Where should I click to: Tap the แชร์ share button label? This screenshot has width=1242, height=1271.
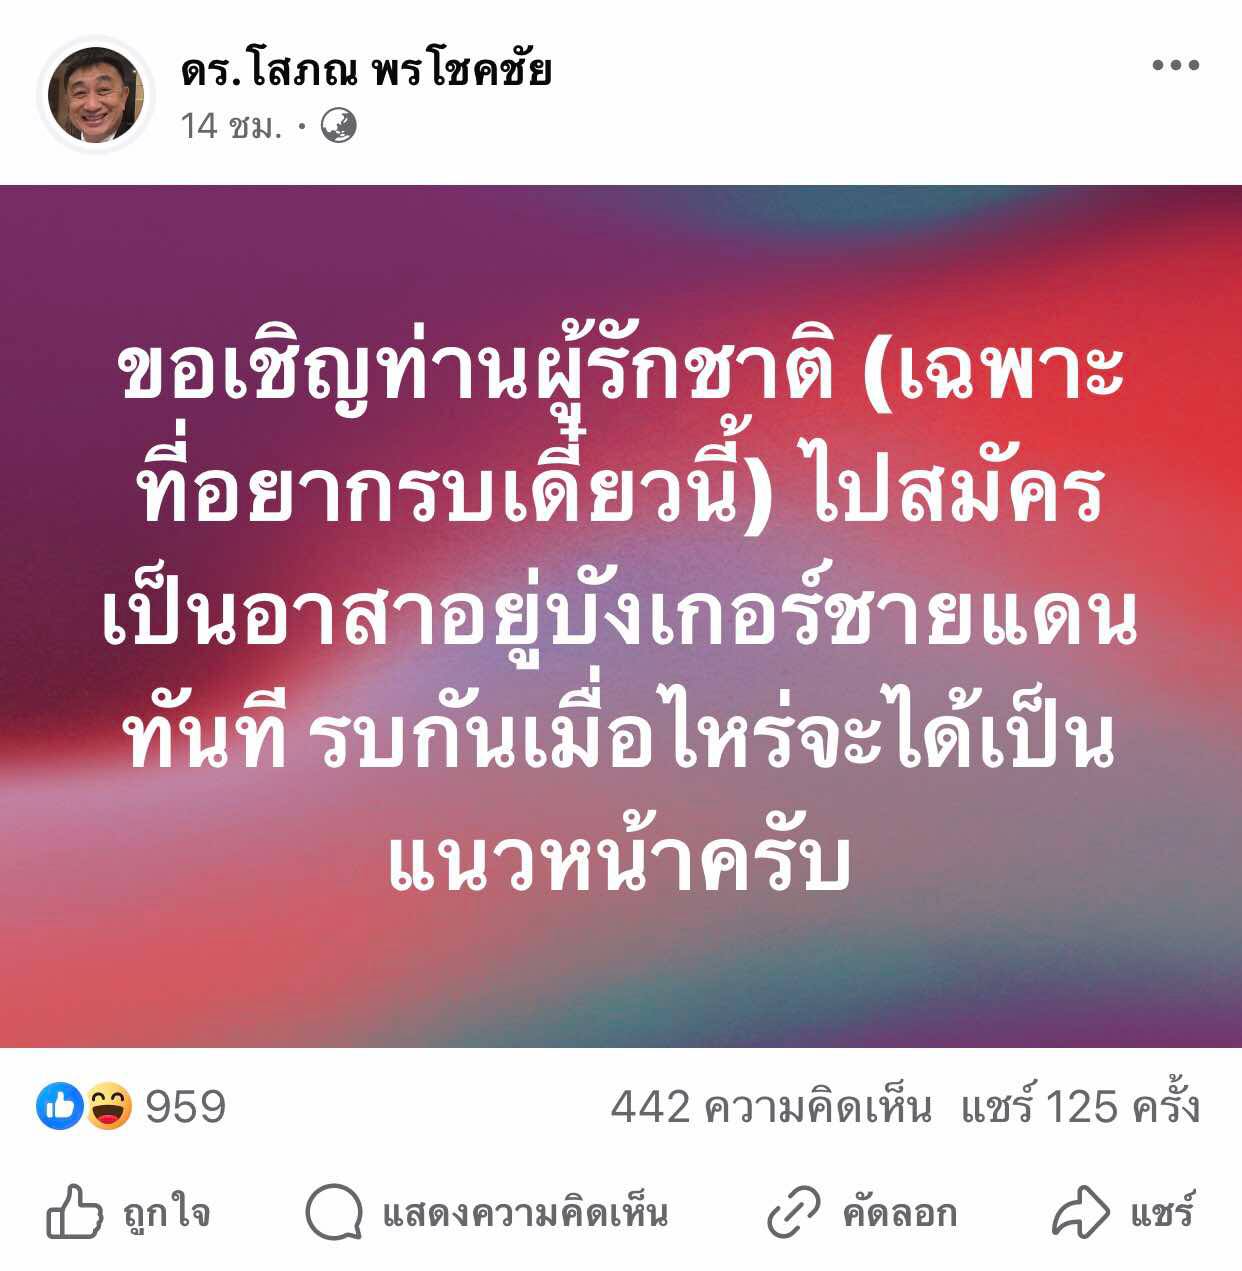1162,1211
